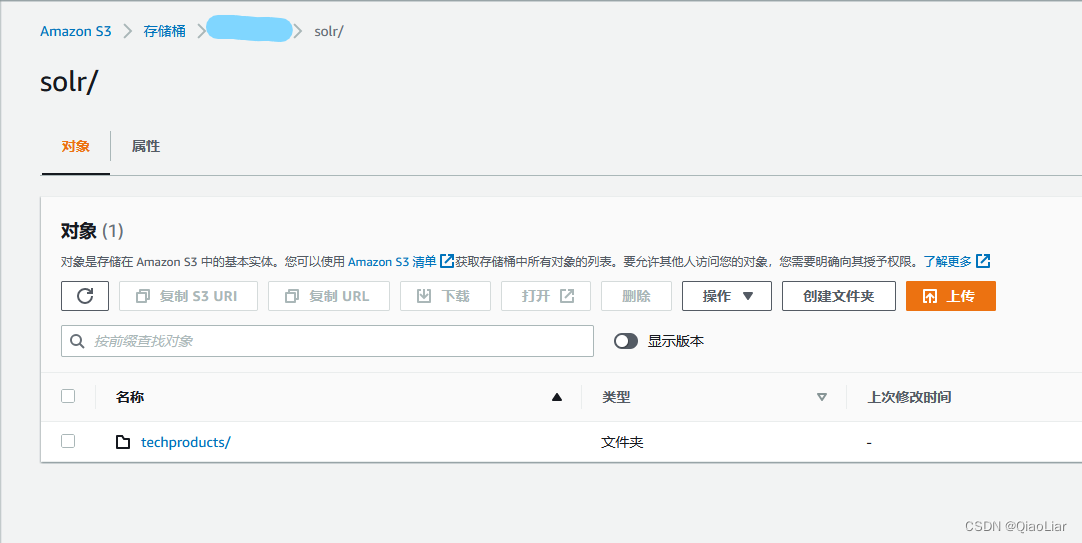The width and height of the screenshot is (1082, 543).
Task: Click the 复制 S3 URI button
Action: pos(188,296)
